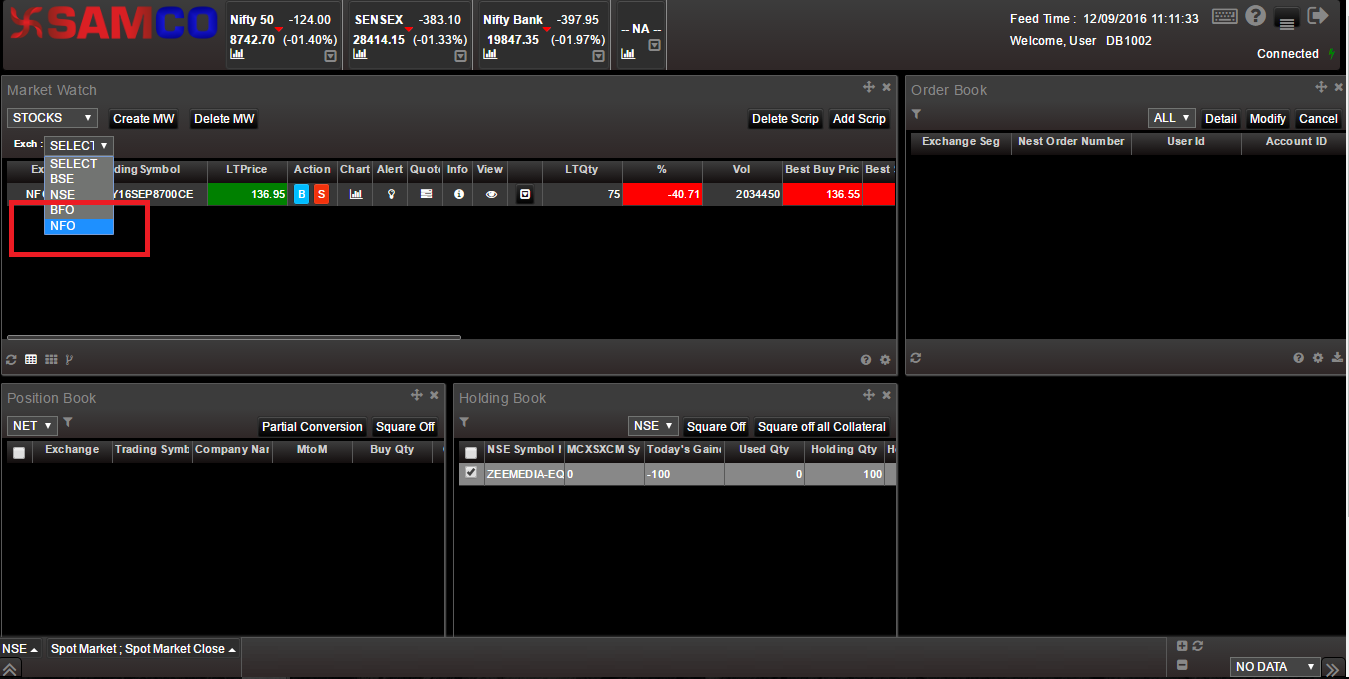This screenshot has width=1349, height=679.
Task: Switch Market Watch to tile view
Action: (51, 359)
